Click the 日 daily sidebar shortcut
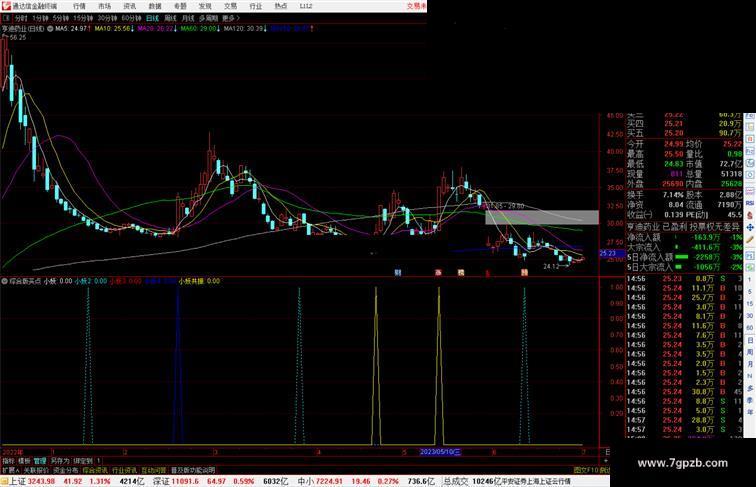Image resolution: width=756 pixels, height=487 pixels. point(750,340)
